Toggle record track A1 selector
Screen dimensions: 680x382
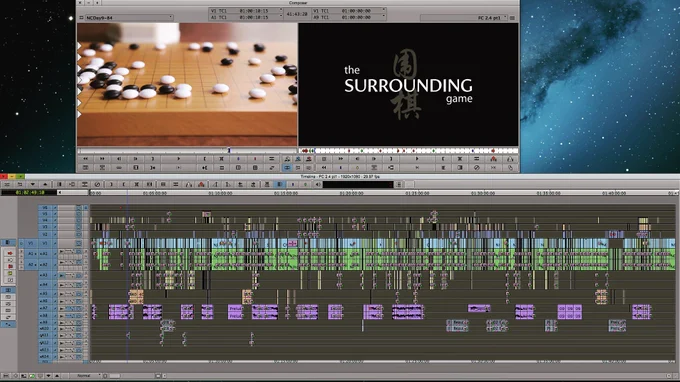[x=44, y=254]
